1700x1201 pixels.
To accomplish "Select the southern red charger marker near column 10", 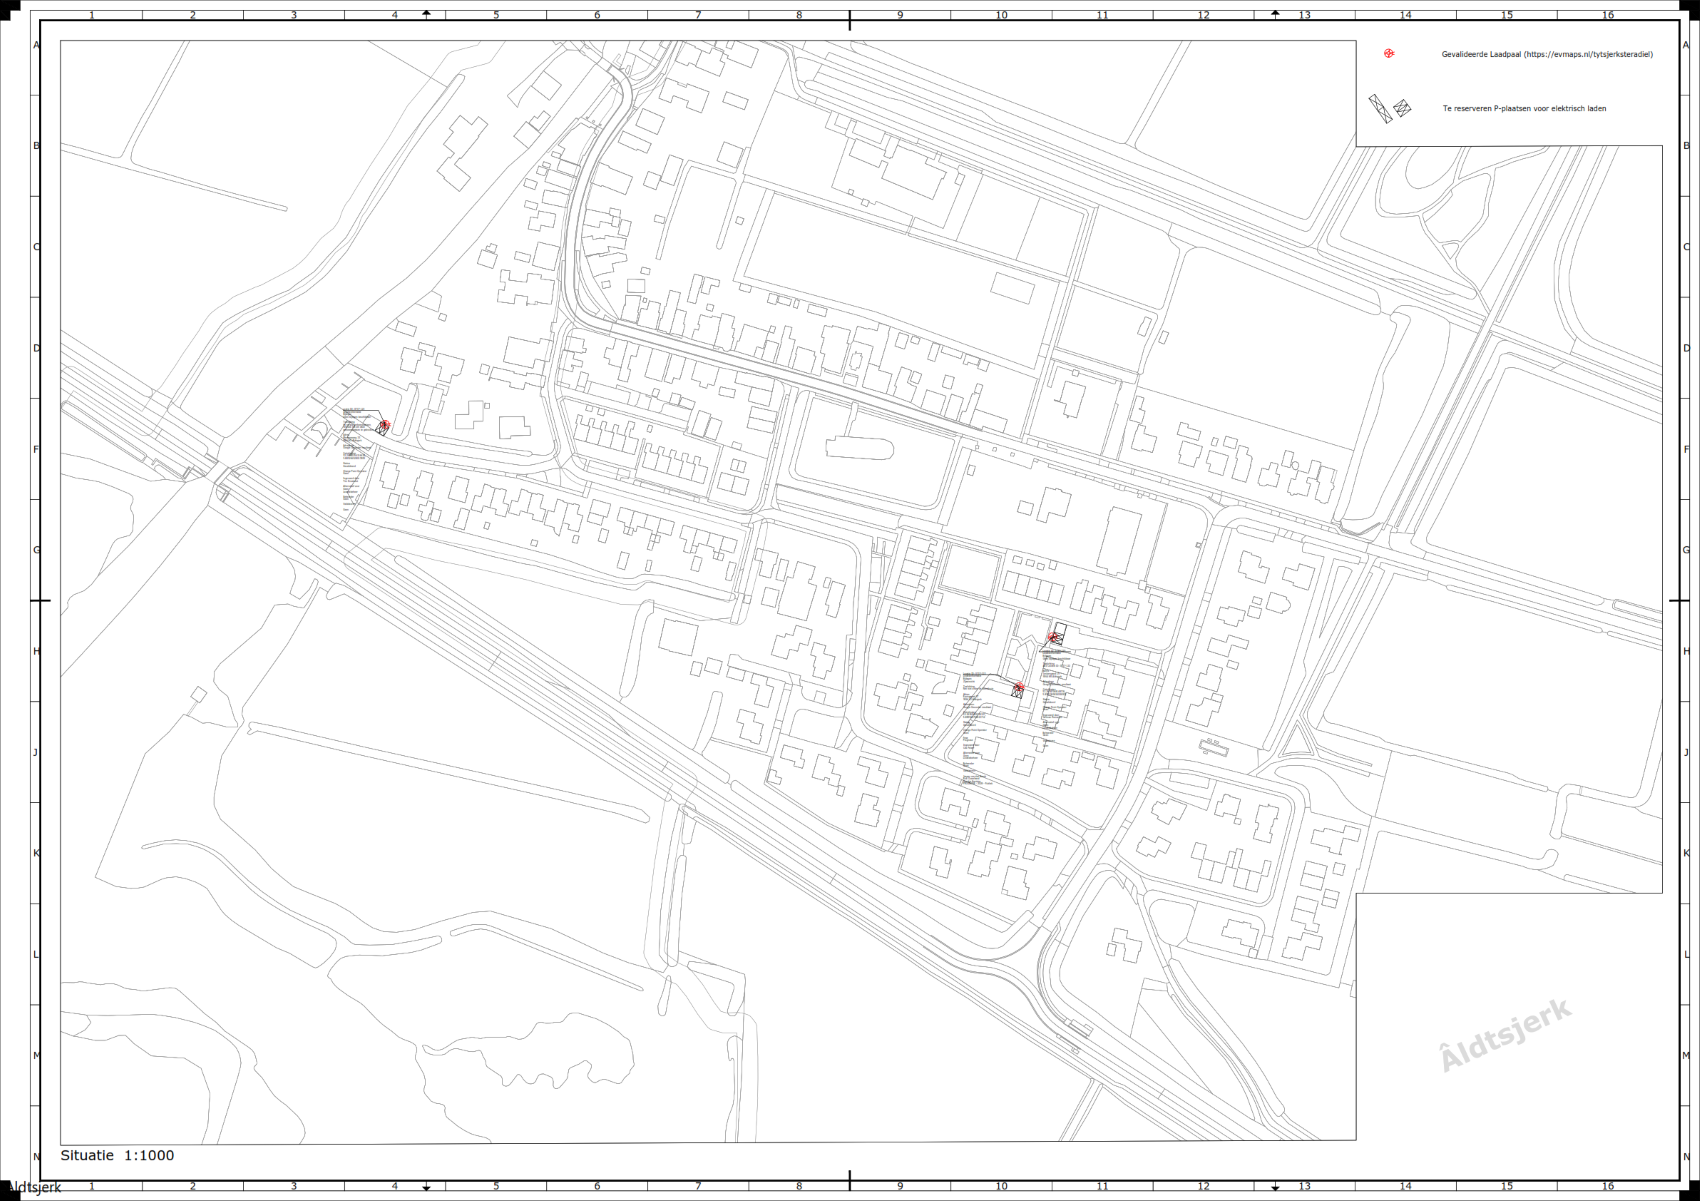I will (1018, 688).
